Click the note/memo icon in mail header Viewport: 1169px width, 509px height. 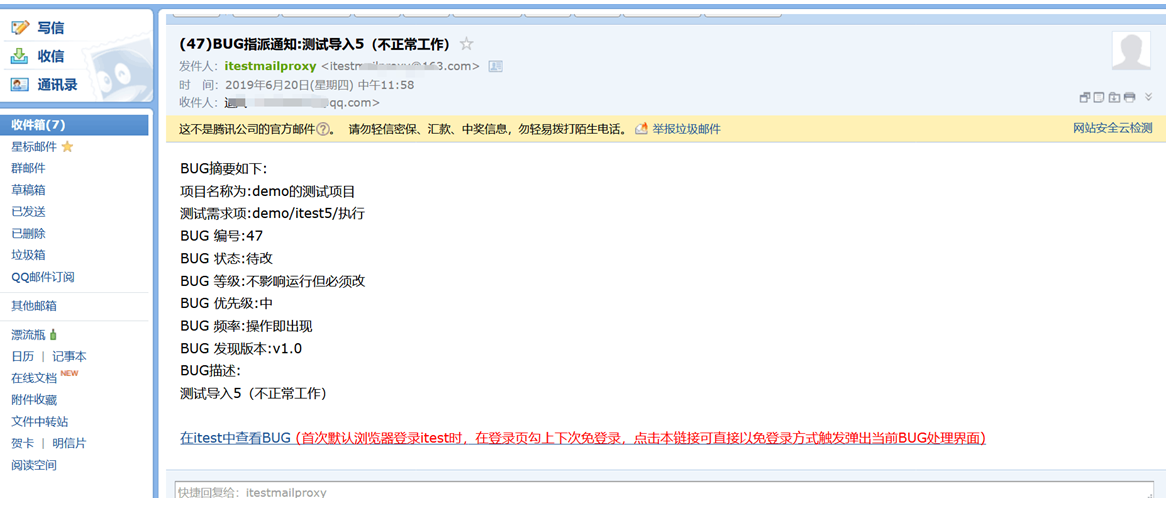coord(1100,97)
